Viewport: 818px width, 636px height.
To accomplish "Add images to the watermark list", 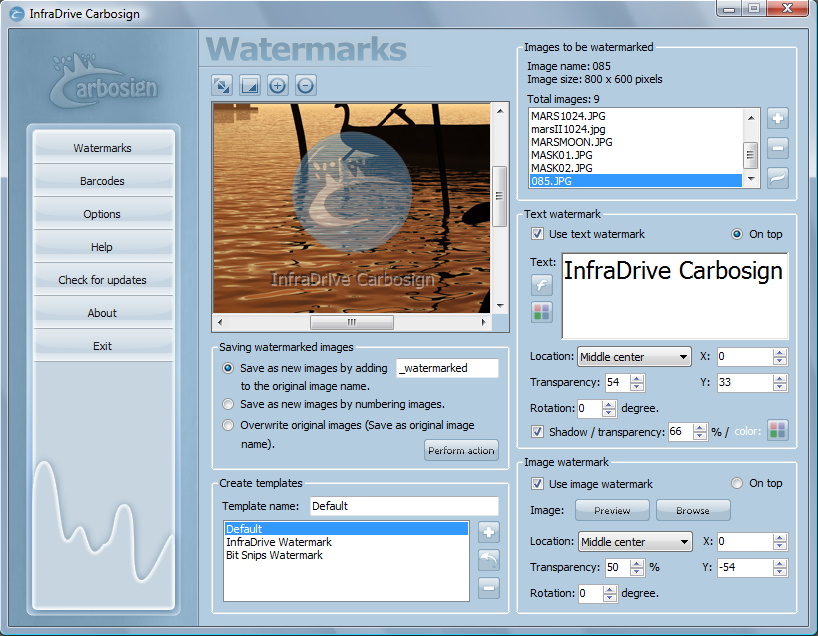I will coord(777,118).
